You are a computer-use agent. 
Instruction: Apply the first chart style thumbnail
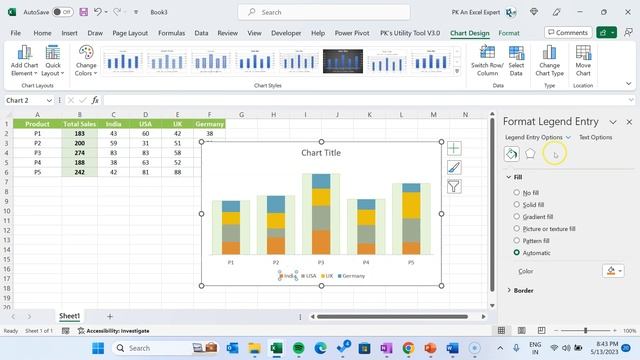[123, 61]
